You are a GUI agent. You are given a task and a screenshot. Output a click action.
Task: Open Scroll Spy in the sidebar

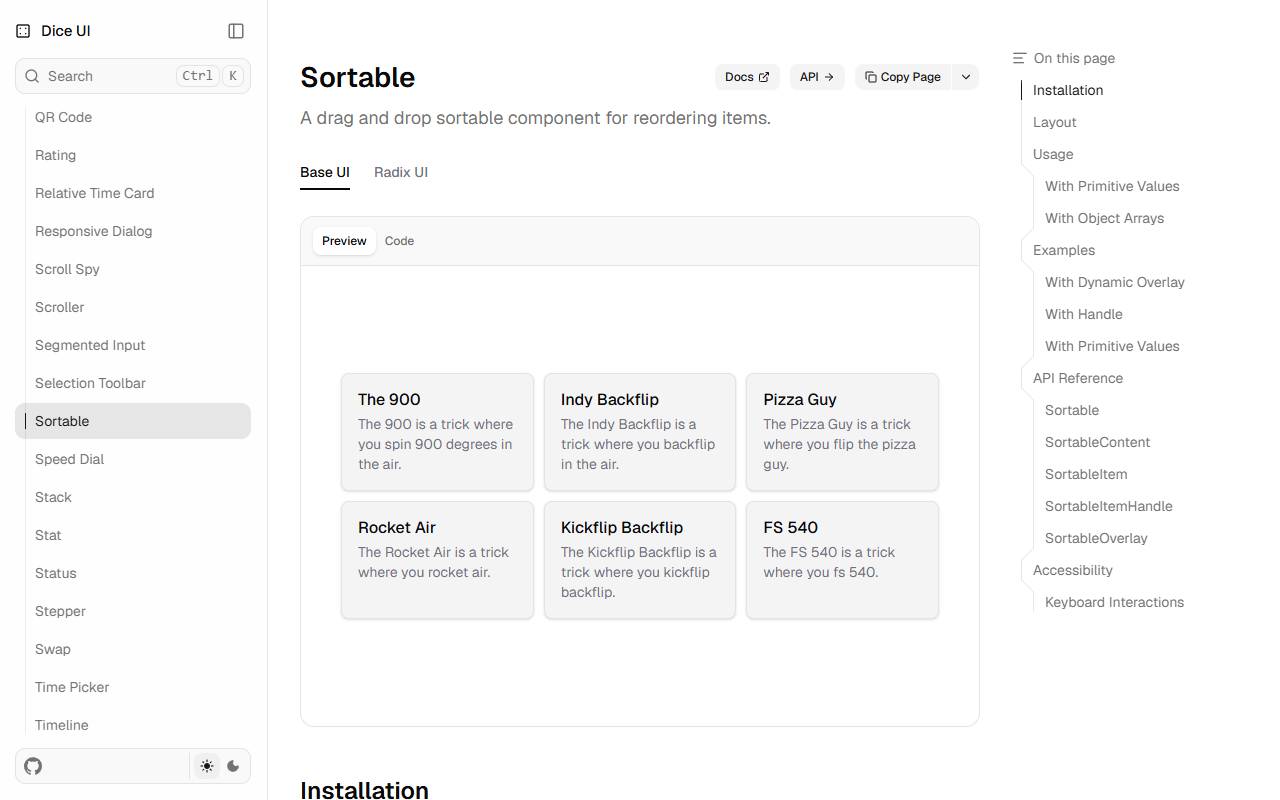[133, 269]
